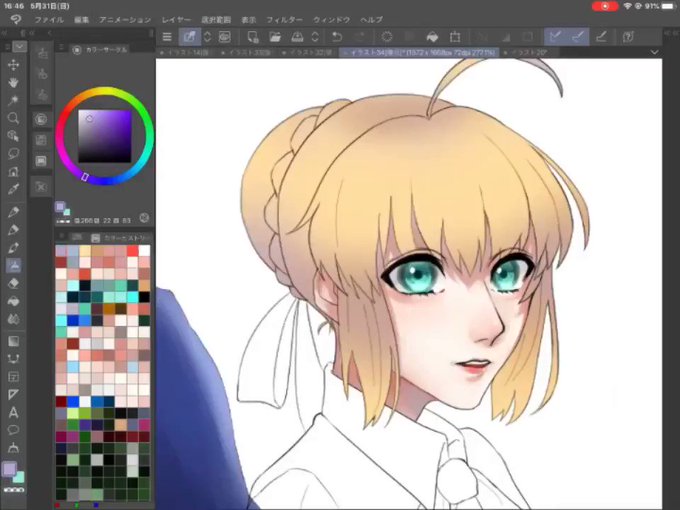Switch to transparent color chip under color wheel
This screenshot has height=510, width=680.
click(x=63, y=222)
